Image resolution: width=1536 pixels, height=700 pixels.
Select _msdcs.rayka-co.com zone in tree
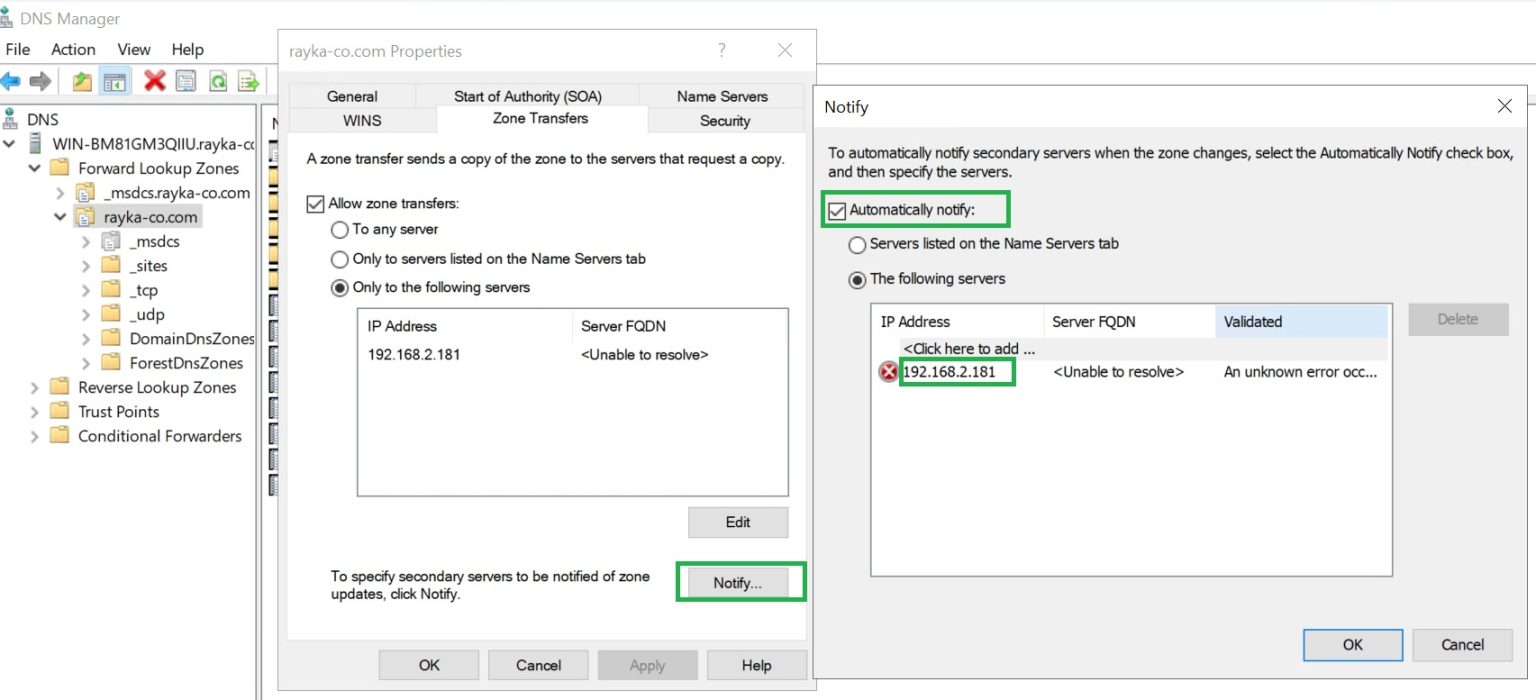pyautogui.click(x=175, y=193)
